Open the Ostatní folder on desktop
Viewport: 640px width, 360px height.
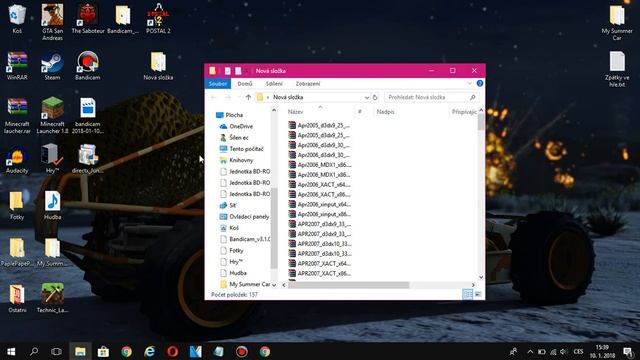coord(17,298)
